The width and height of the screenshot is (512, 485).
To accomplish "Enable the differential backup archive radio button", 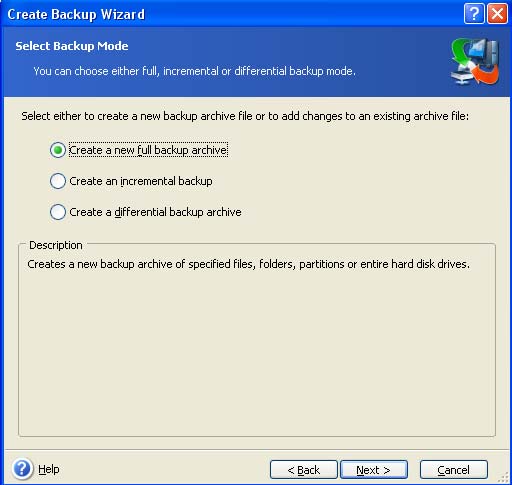I will coord(58,212).
